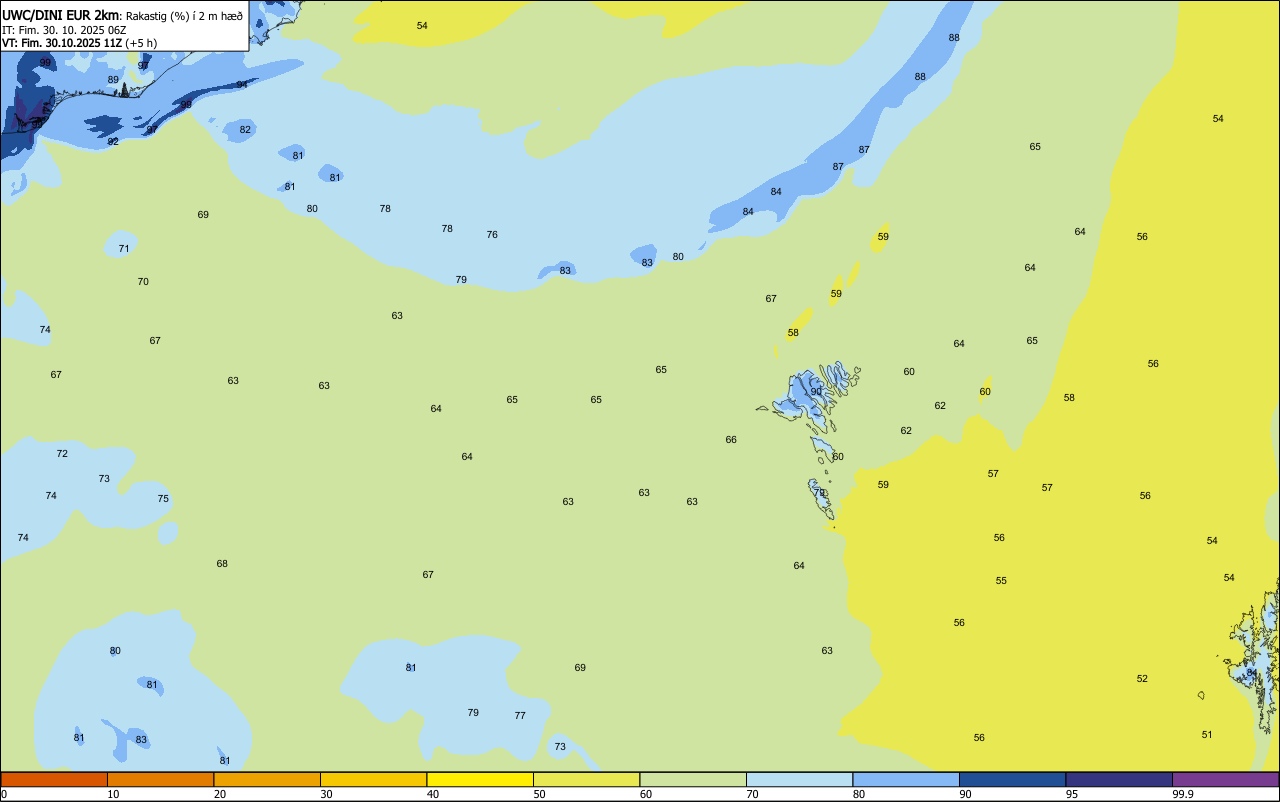Click the humidity value "51" on the map

[x=1207, y=735]
